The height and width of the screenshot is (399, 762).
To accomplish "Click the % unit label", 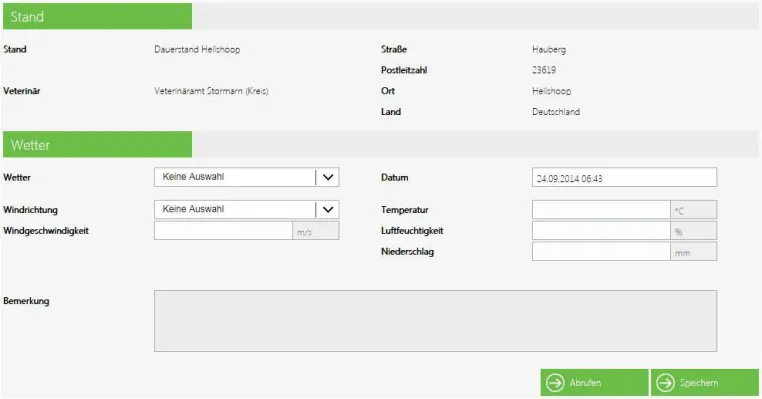I will [x=678, y=232].
